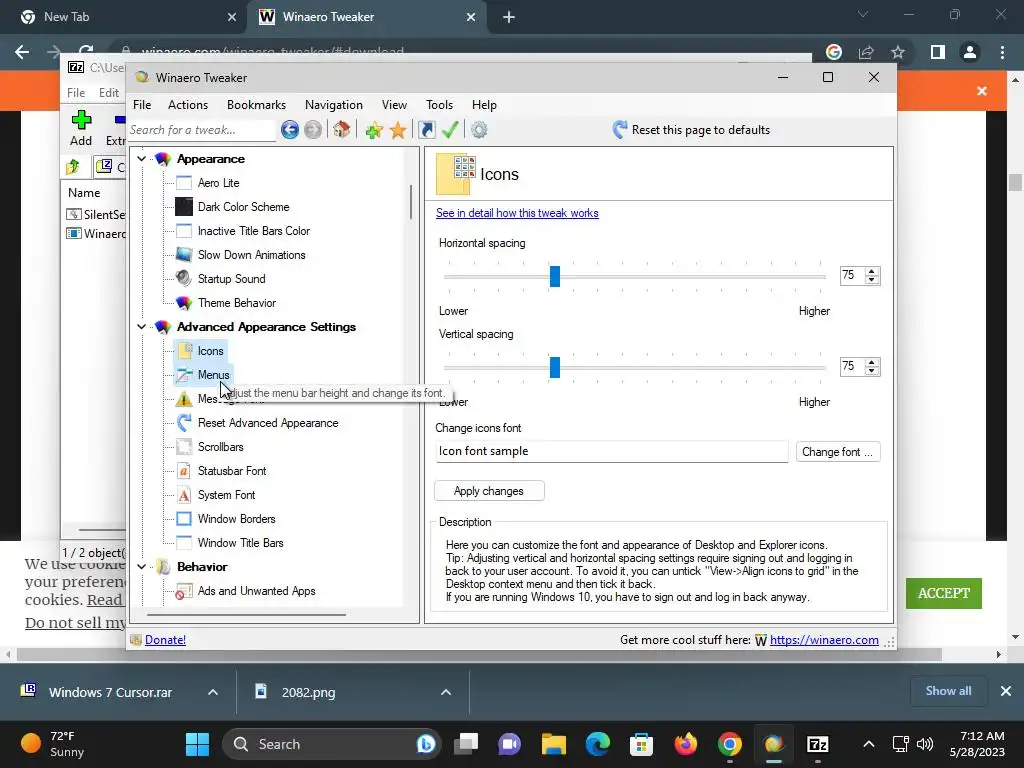This screenshot has width=1024, height=768.
Task: Click the Back navigation arrow in Winaero toolbar
Action: 290,130
